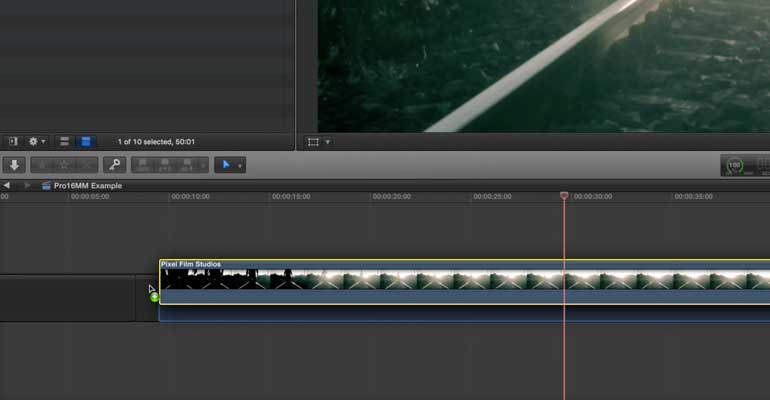
Task: Click the 00:00:10:00 ruler timecode
Action: click(x=191, y=196)
